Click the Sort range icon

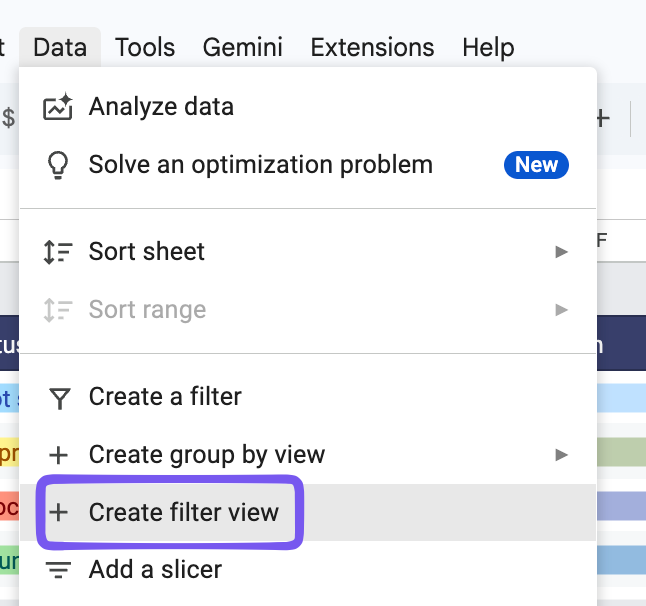pos(58,310)
